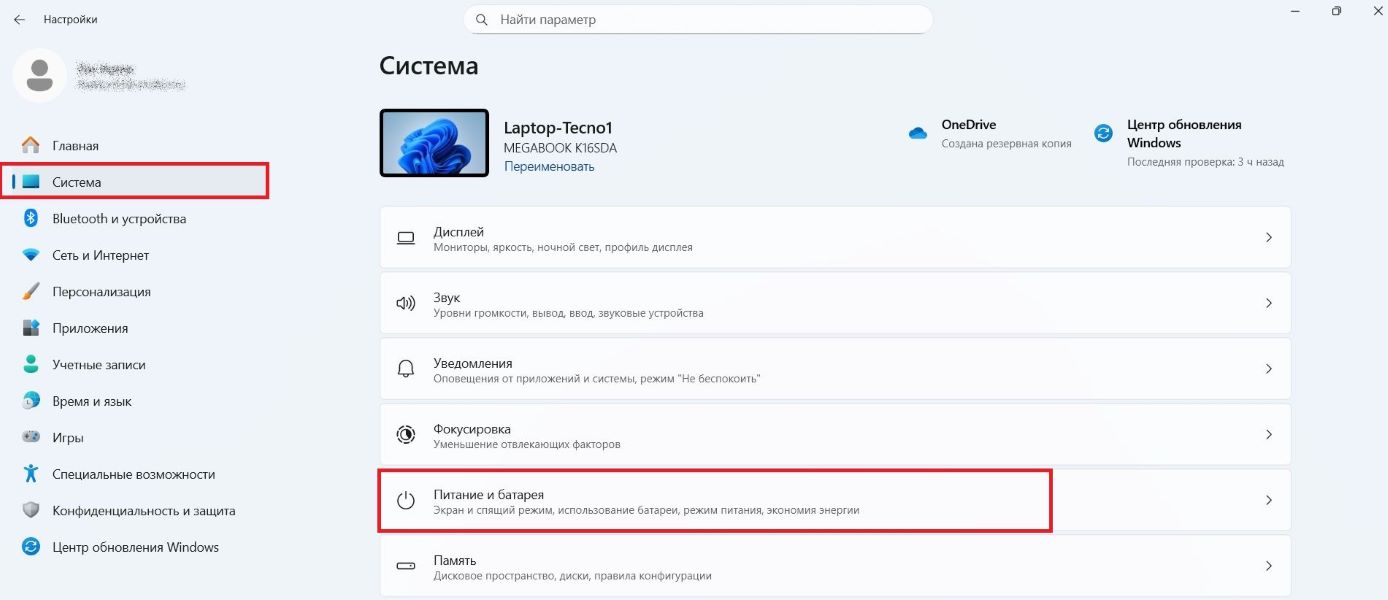Image resolution: width=1388 pixels, height=600 pixels.
Task: Expand the Память settings row
Action: 1268,566
